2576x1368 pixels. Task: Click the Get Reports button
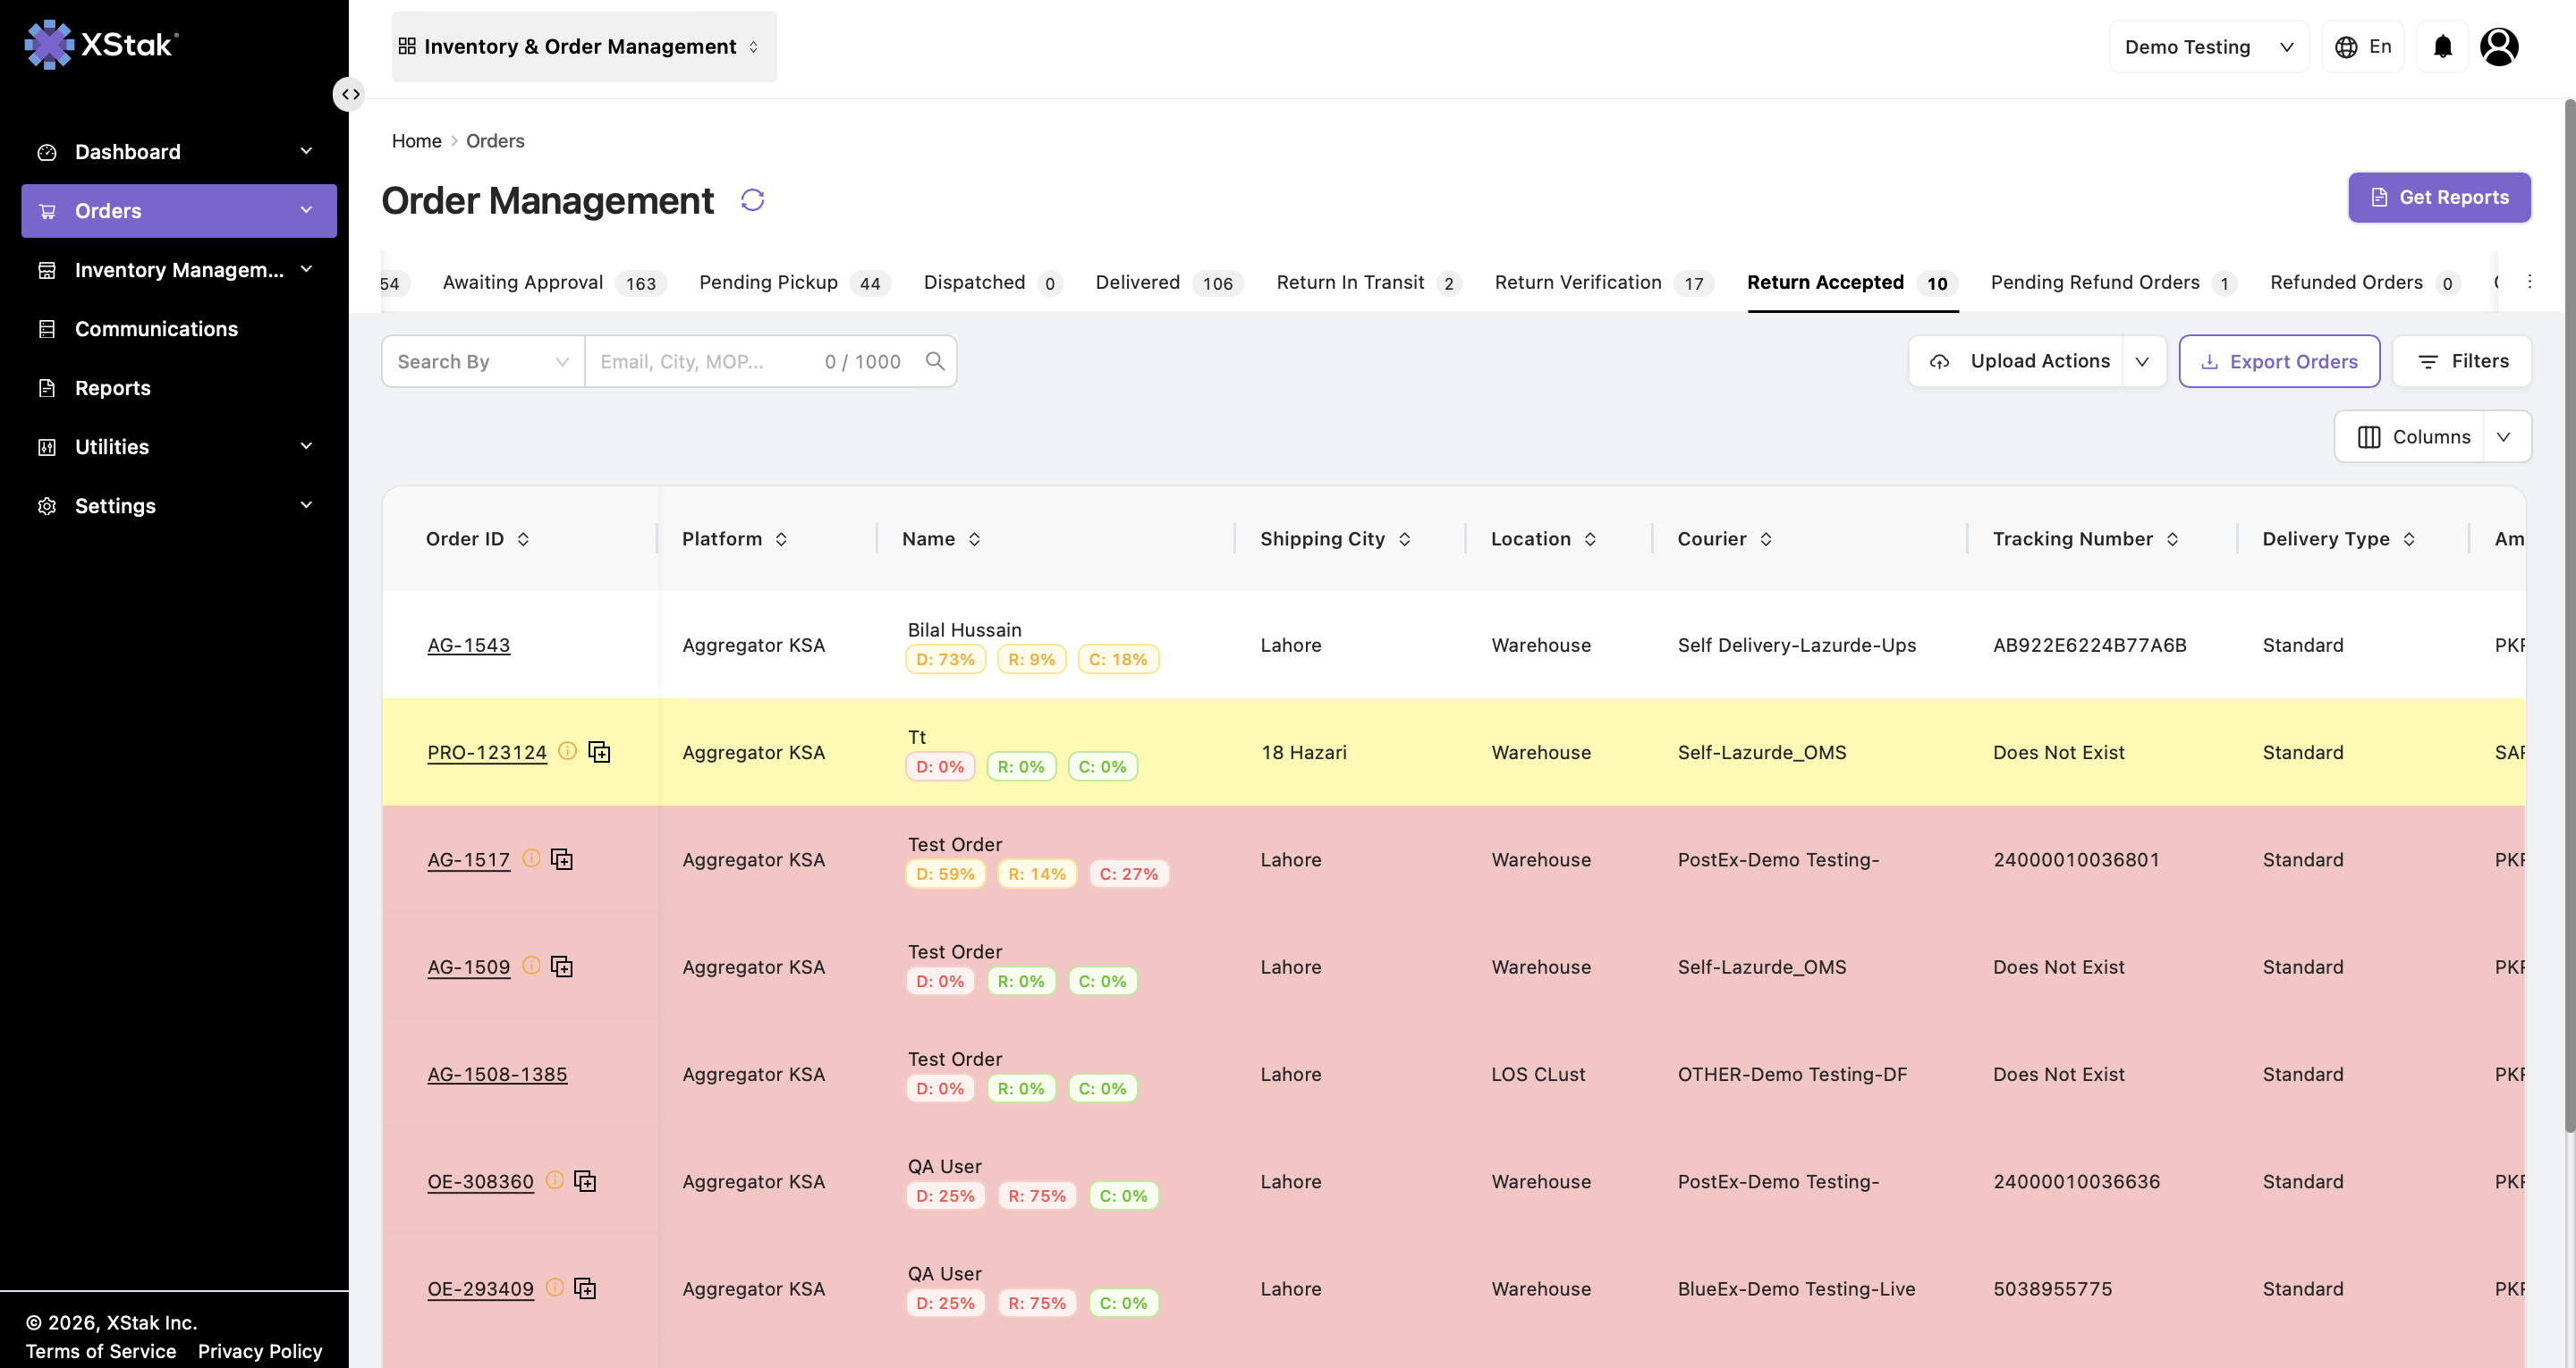click(x=2439, y=197)
